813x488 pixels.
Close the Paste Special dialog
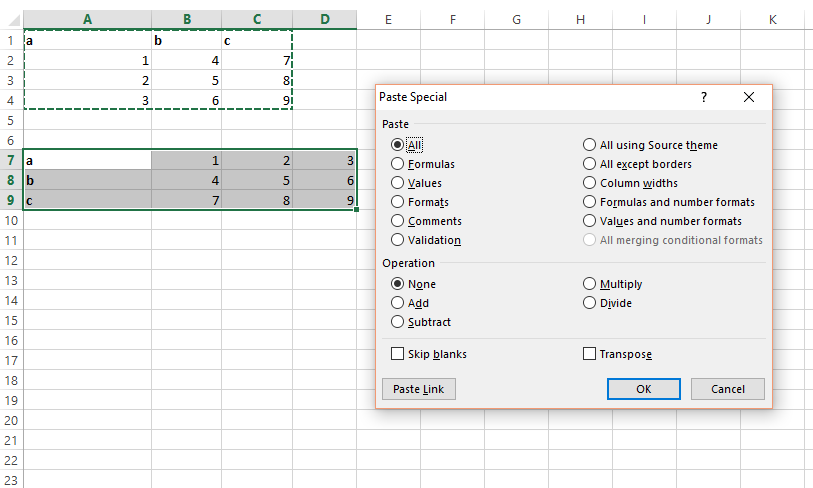tap(749, 97)
